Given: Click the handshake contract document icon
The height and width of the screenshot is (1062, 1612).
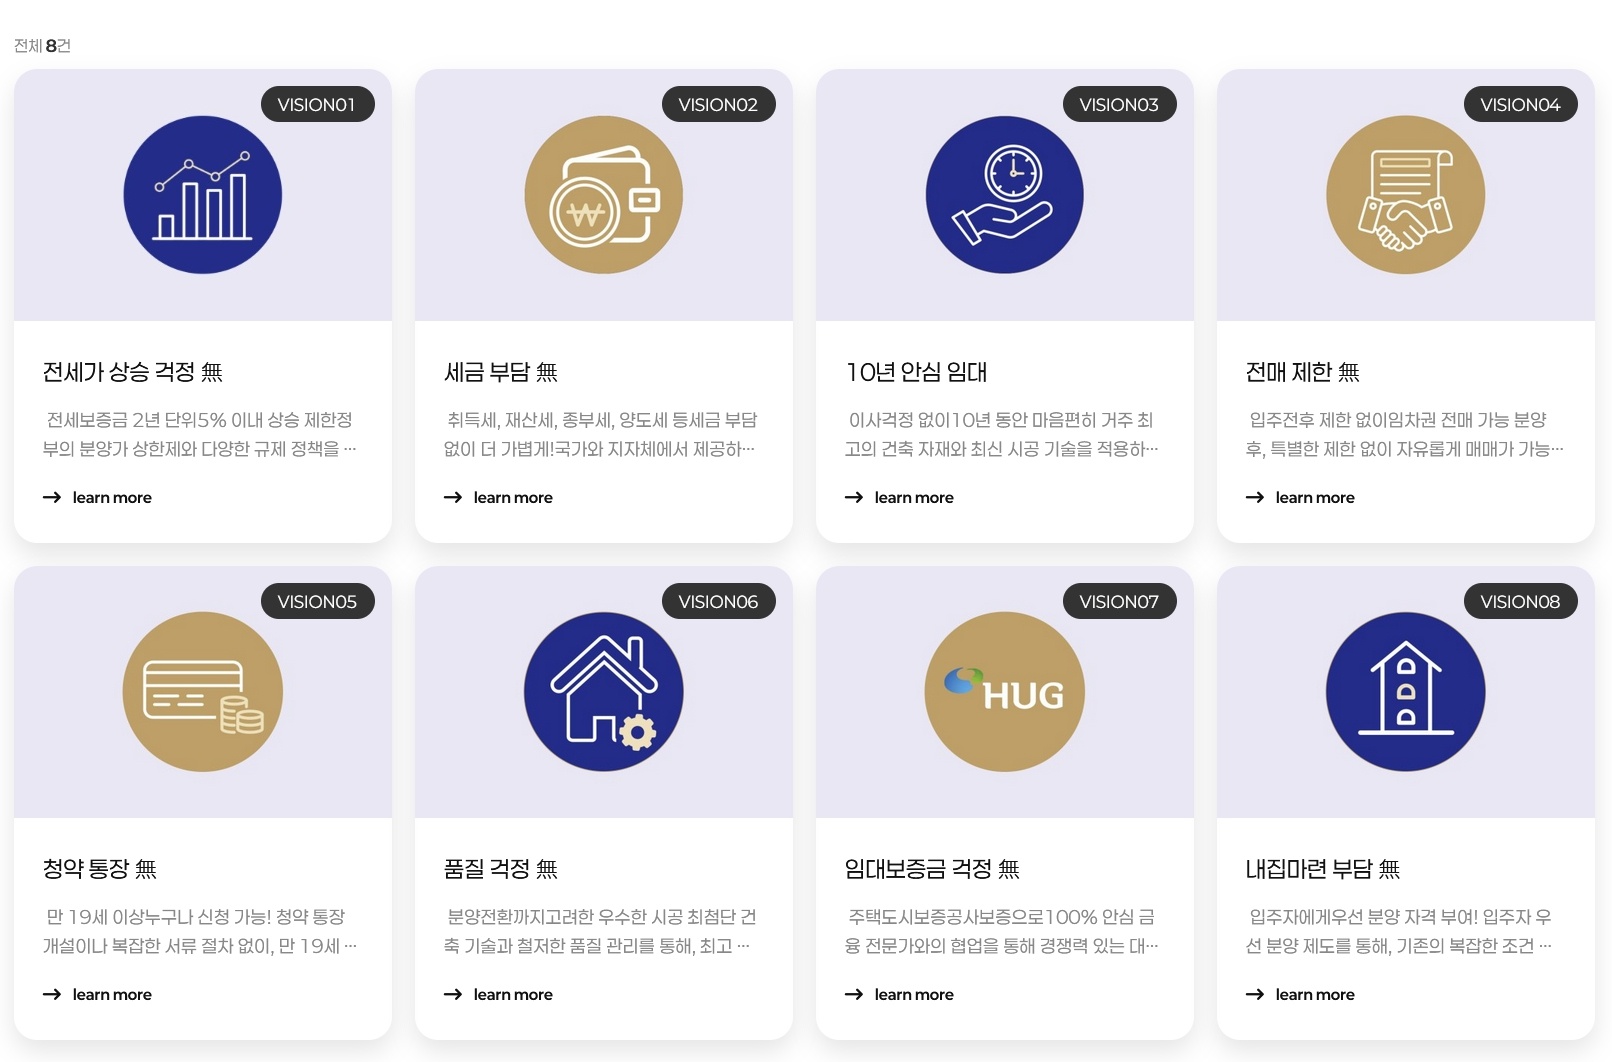Looking at the screenshot, I should [x=1406, y=195].
